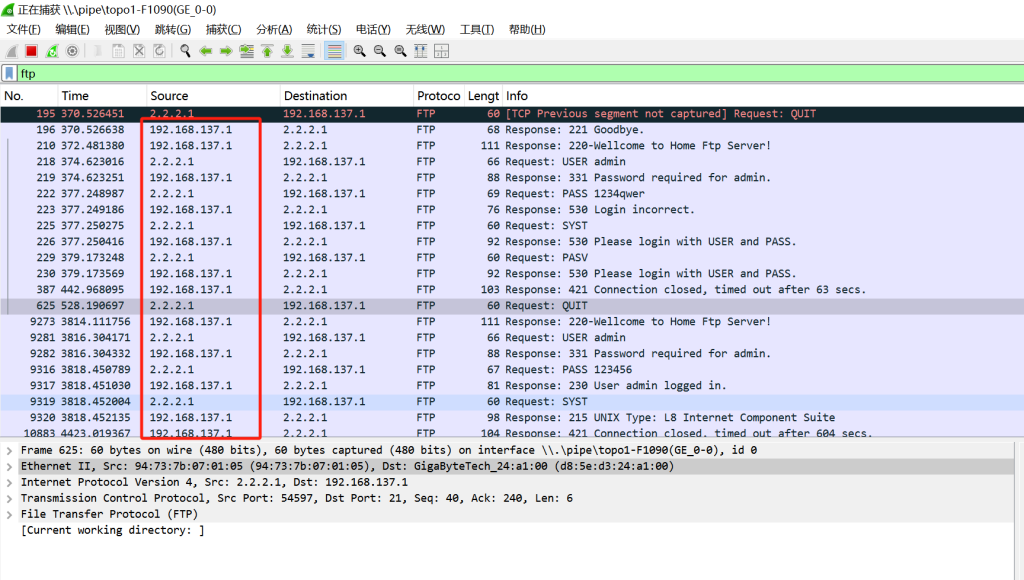
Task: Click the start capture shark fin icon
Action: (11, 51)
